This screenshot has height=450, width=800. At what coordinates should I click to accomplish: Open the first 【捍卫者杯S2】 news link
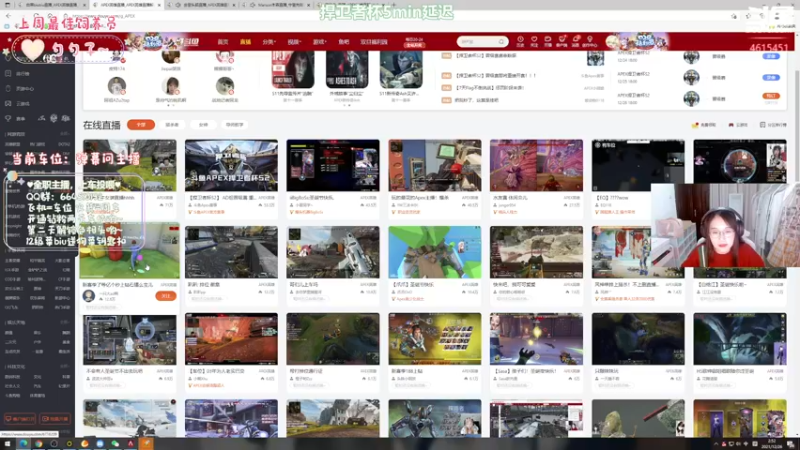pyautogui.click(x=486, y=56)
